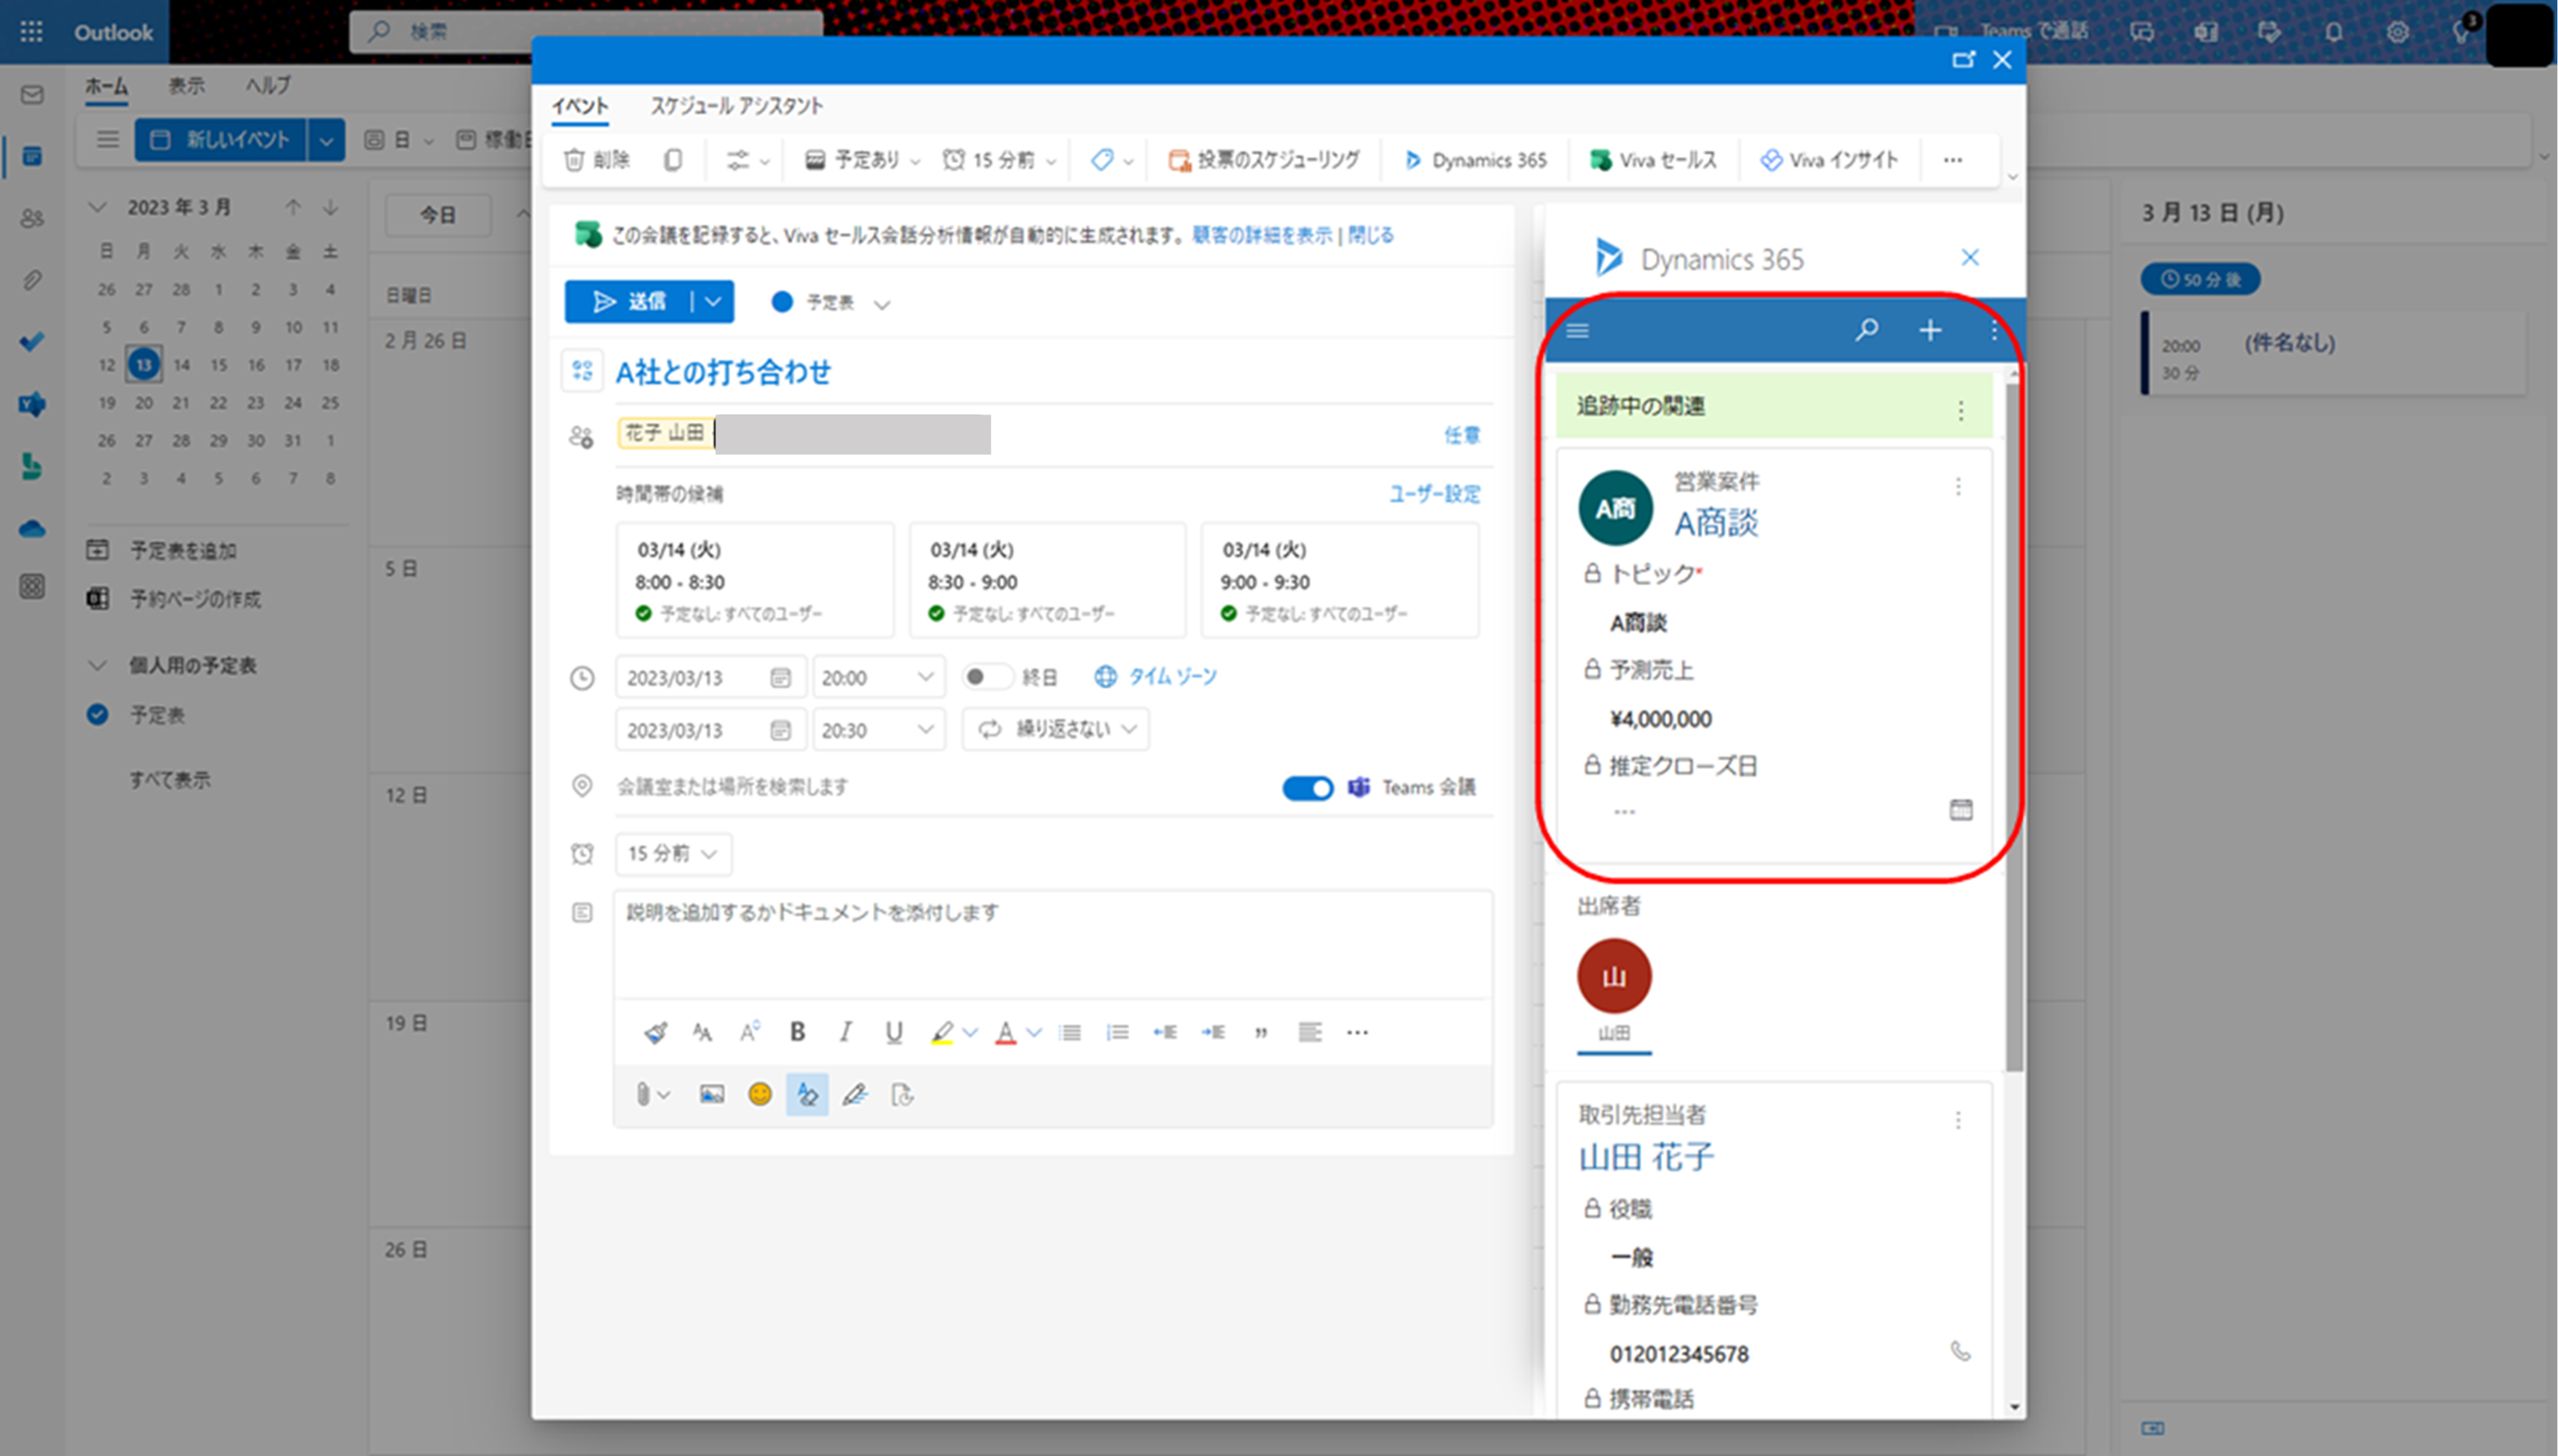Image resolution: width=2558 pixels, height=1456 pixels.
Task: Click the attach paperclip icon in editor
Action: [x=643, y=1095]
